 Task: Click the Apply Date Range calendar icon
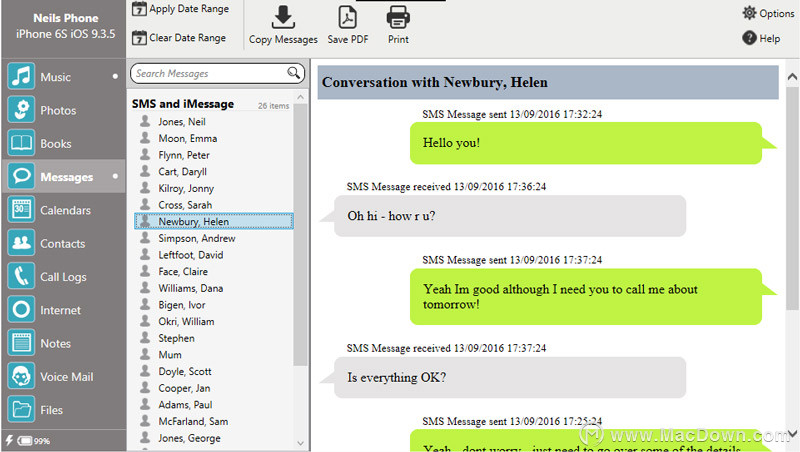[x=139, y=9]
